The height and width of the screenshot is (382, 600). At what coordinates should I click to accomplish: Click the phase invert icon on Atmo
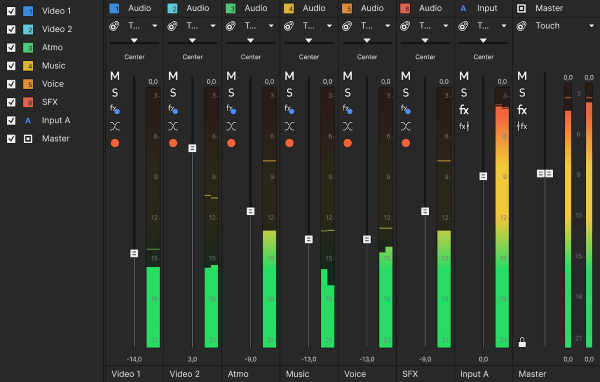231,126
